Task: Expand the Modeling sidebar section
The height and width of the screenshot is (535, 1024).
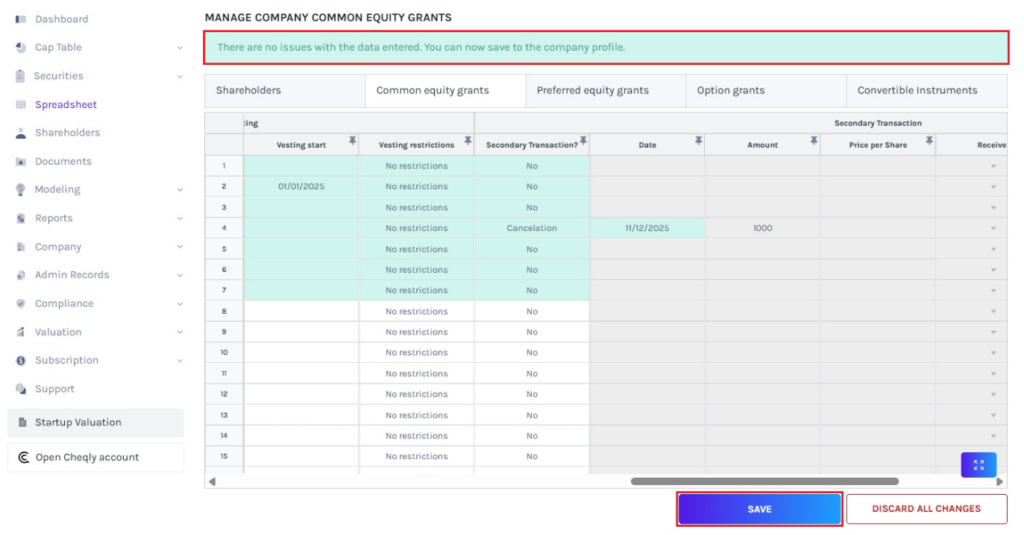Action: 180,190
